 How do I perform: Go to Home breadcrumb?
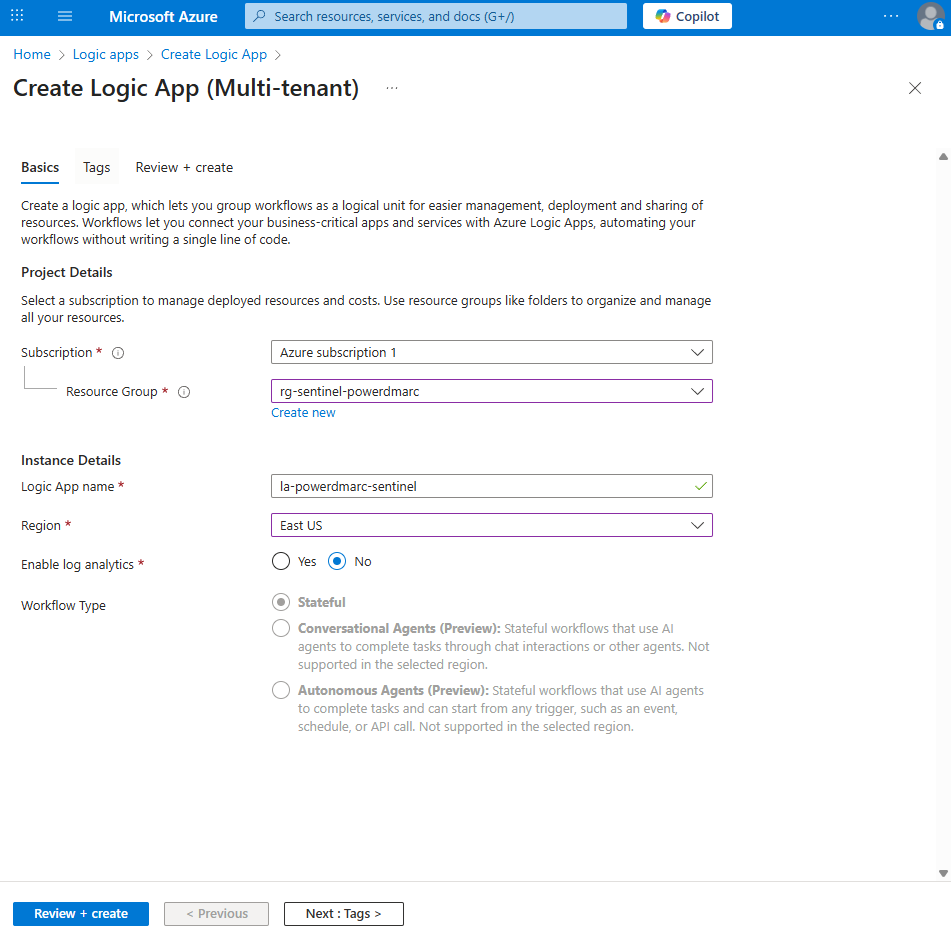point(32,55)
